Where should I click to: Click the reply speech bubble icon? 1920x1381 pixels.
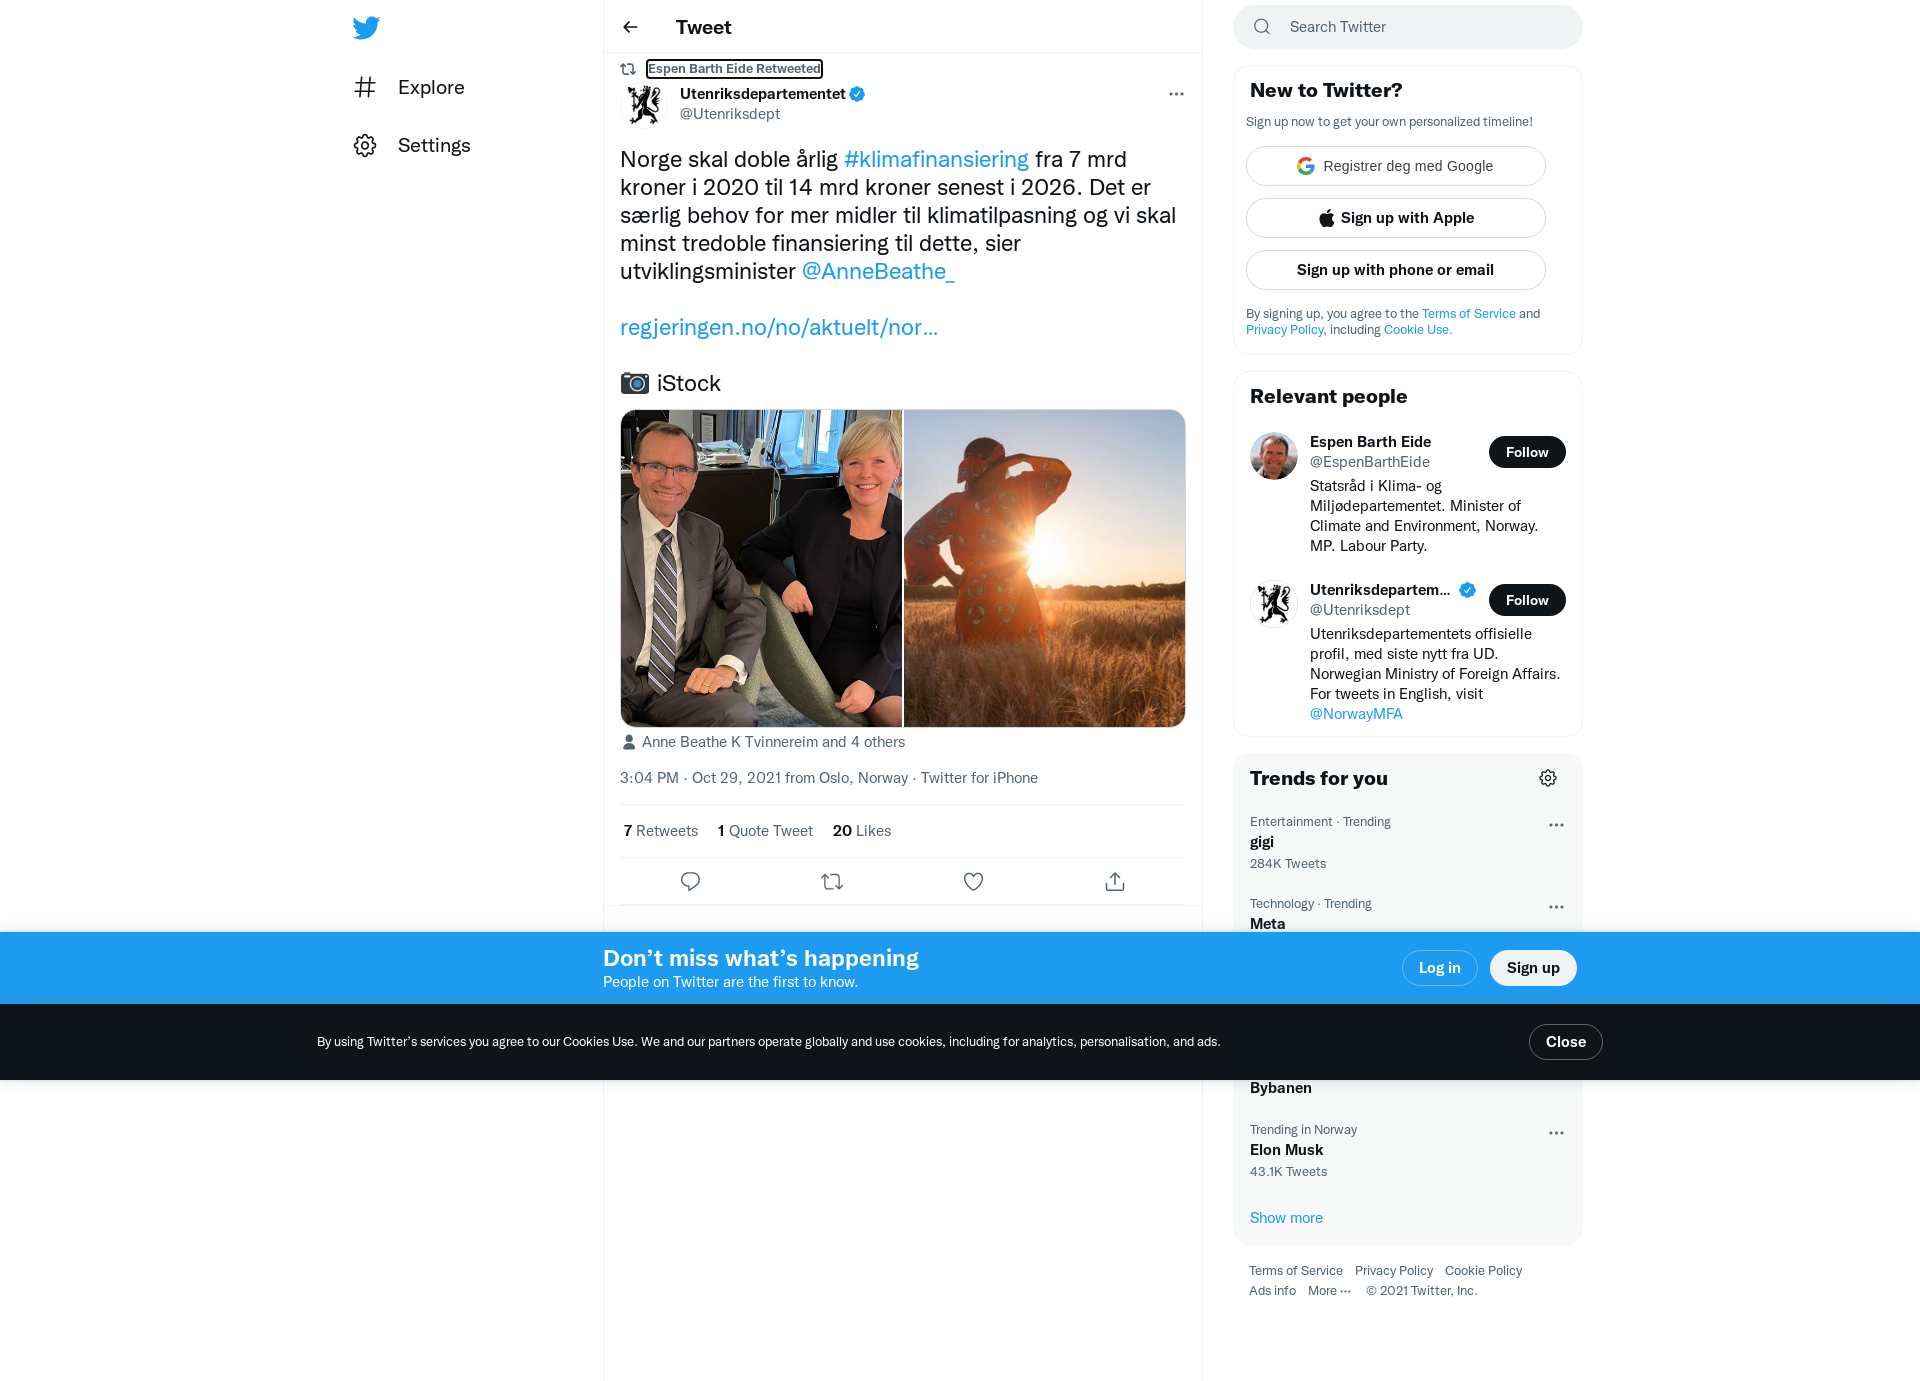pos(690,881)
